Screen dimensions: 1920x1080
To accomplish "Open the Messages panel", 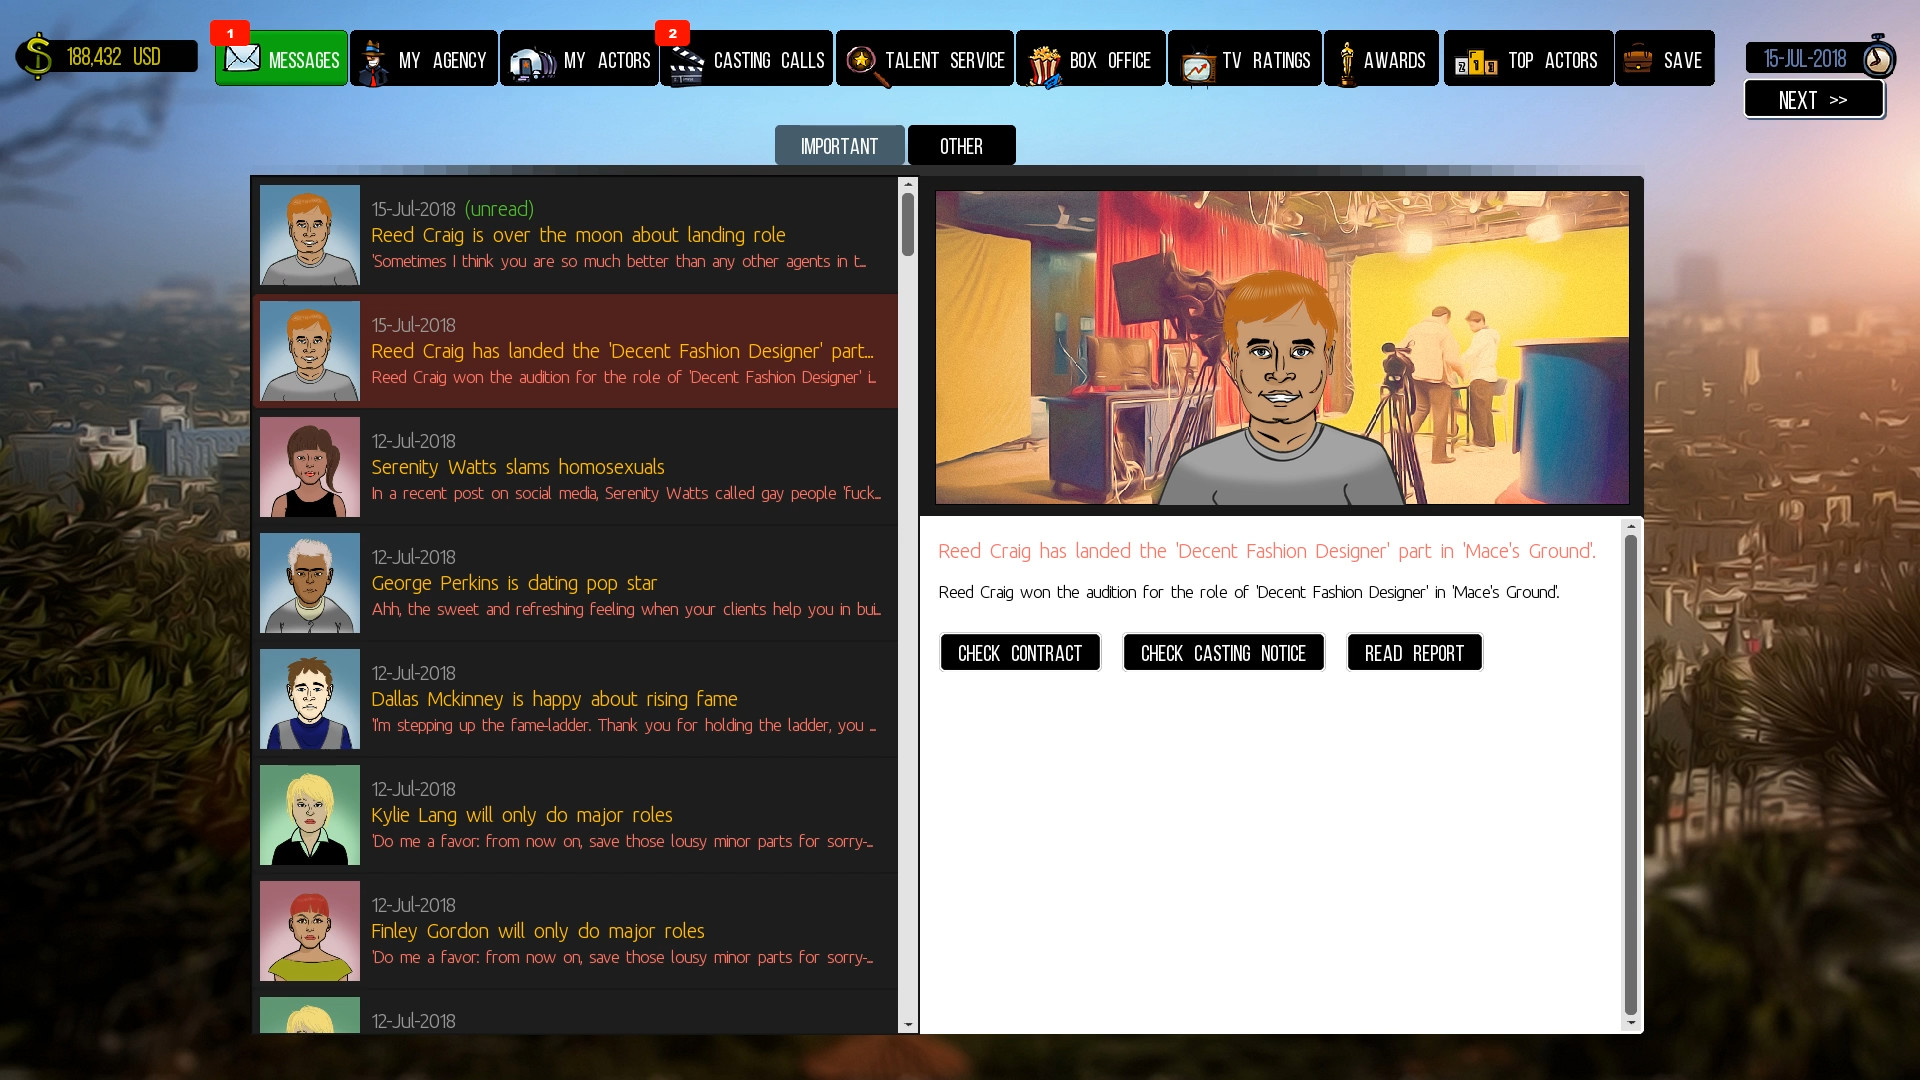I will point(281,58).
